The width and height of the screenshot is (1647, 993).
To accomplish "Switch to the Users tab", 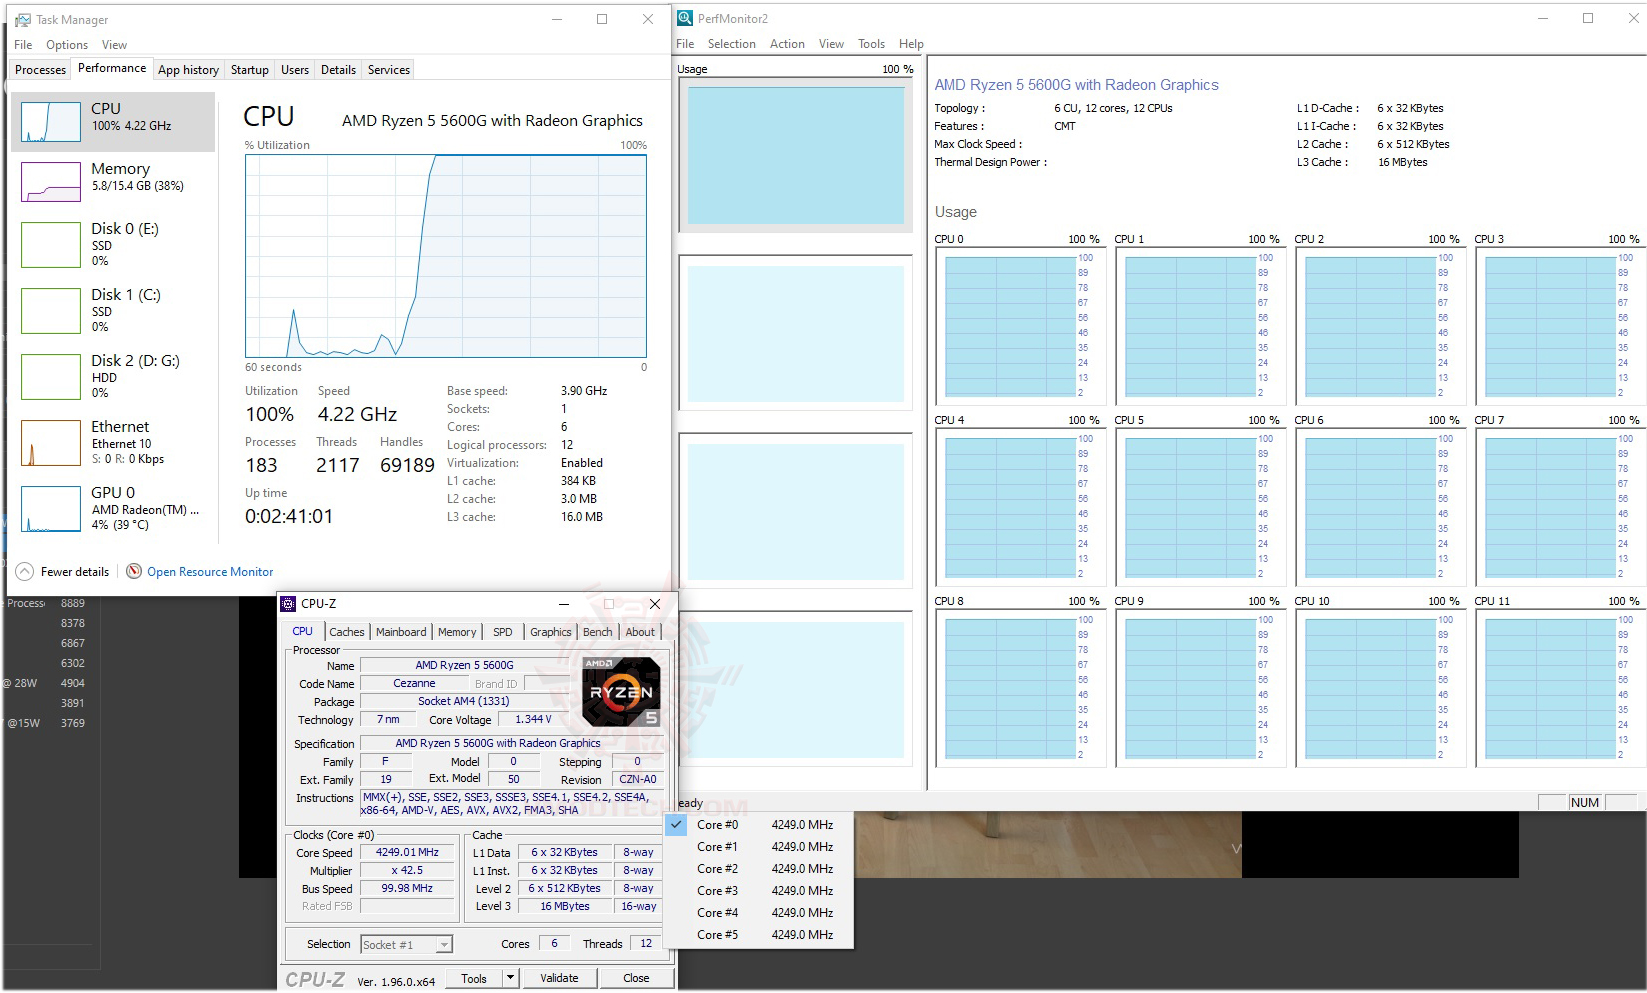I will [295, 70].
